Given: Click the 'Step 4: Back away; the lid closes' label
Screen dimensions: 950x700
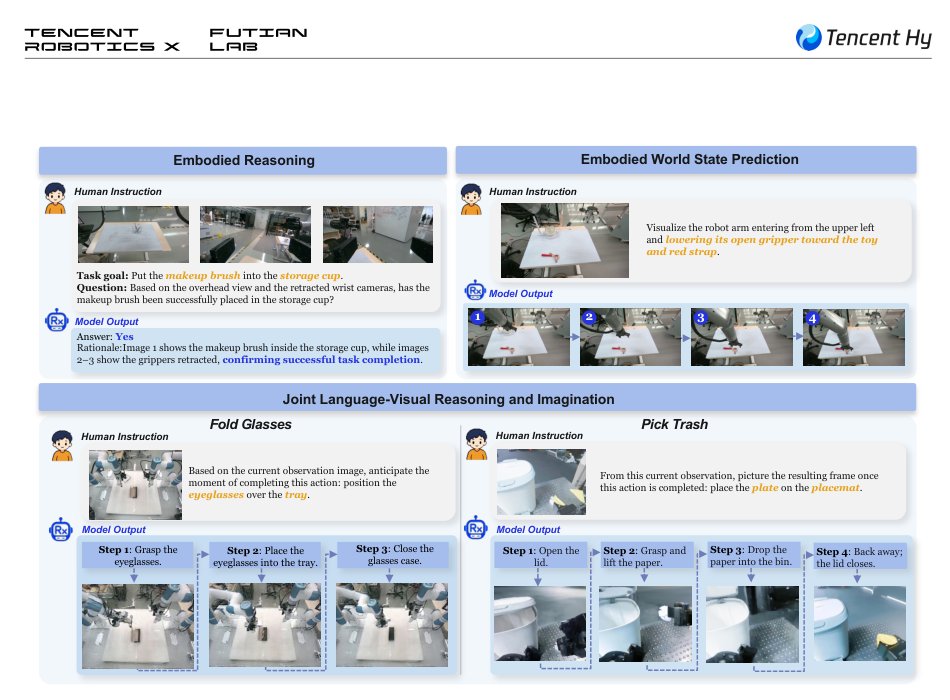Looking at the screenshot, I should 860,556.
